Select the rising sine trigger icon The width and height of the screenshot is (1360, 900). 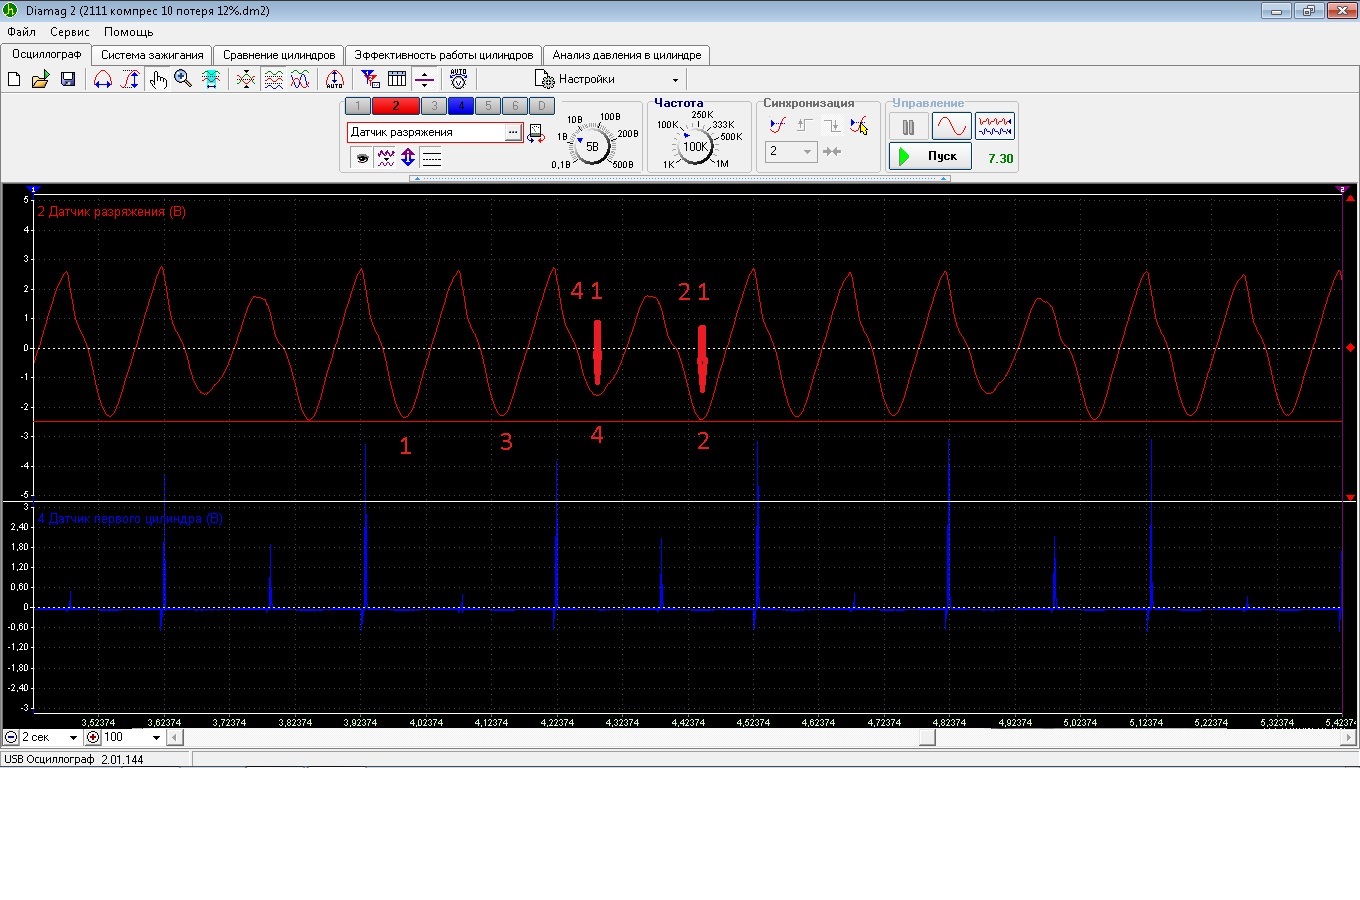(777, 126)
